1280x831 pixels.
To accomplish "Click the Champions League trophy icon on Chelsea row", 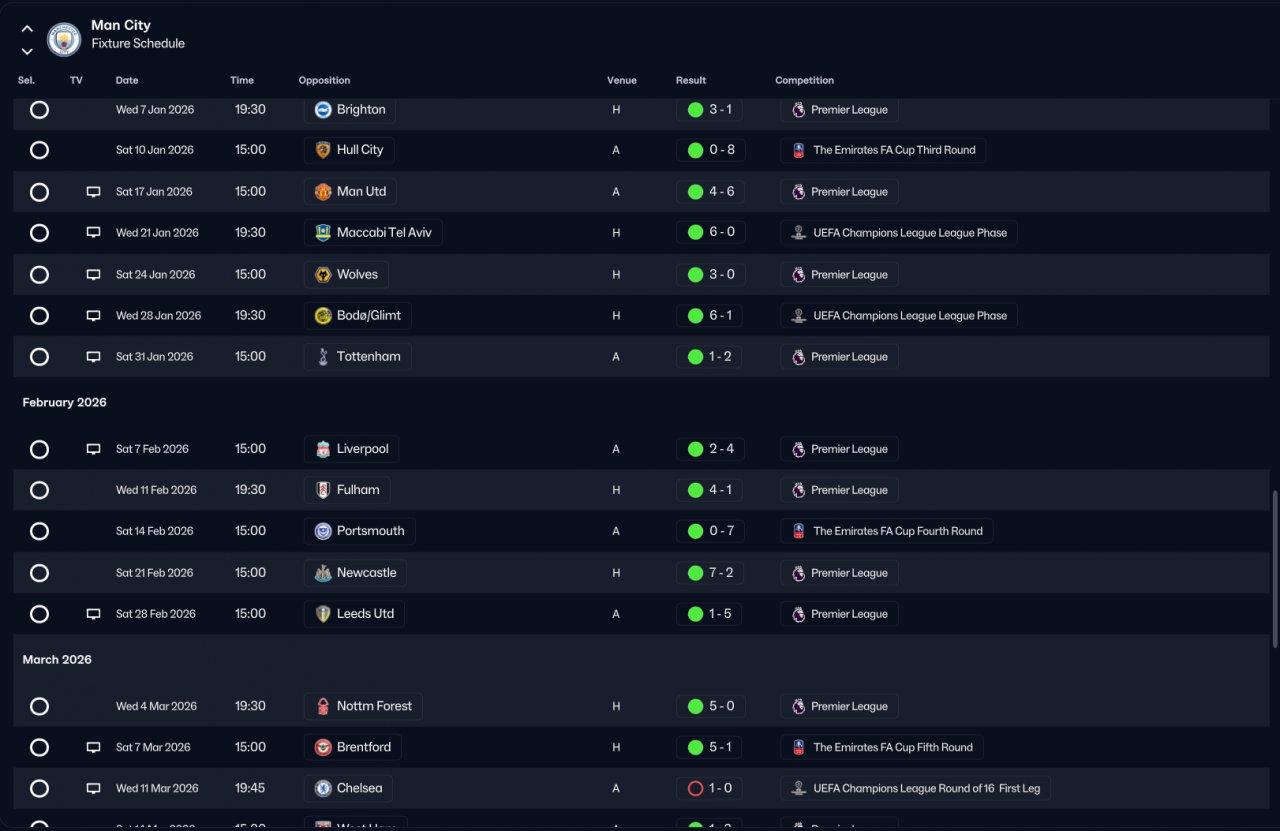I will (x=798, y=788).
